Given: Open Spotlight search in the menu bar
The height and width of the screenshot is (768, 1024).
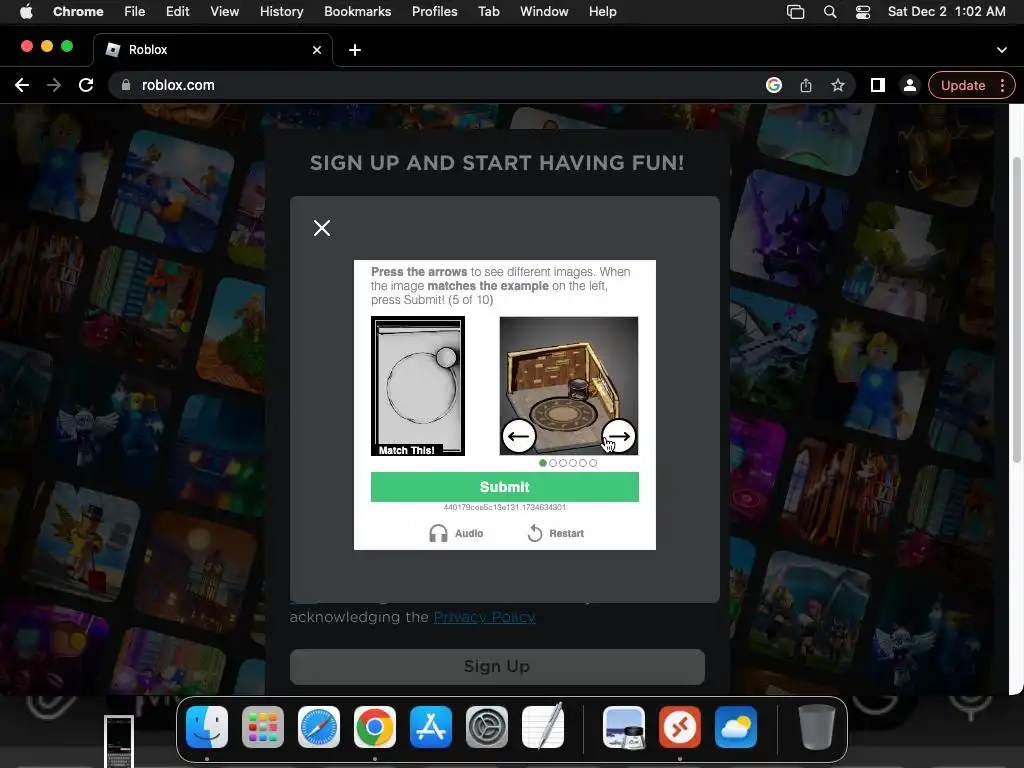Looking at the screenshot, I should (830, 12).
